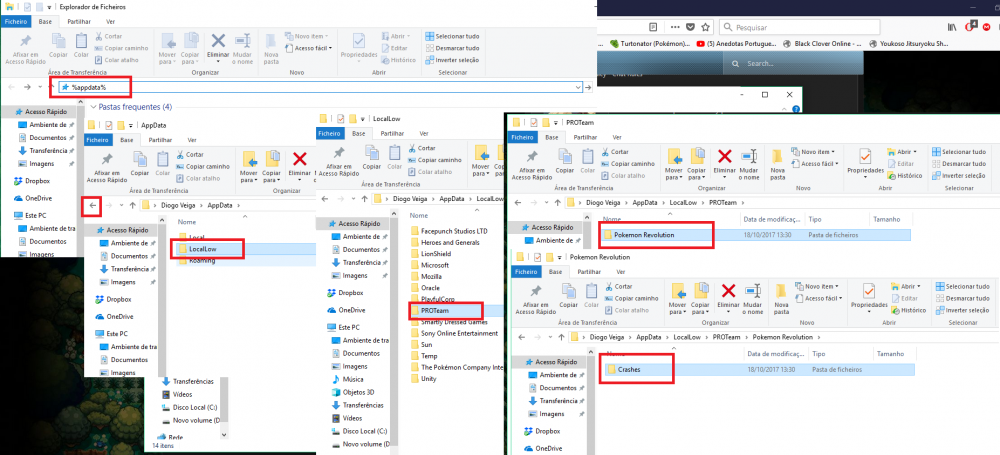Click Histórico in PROTeam window ribbon
Viewport: 1000px width, 455px height.
click(905, 175)
